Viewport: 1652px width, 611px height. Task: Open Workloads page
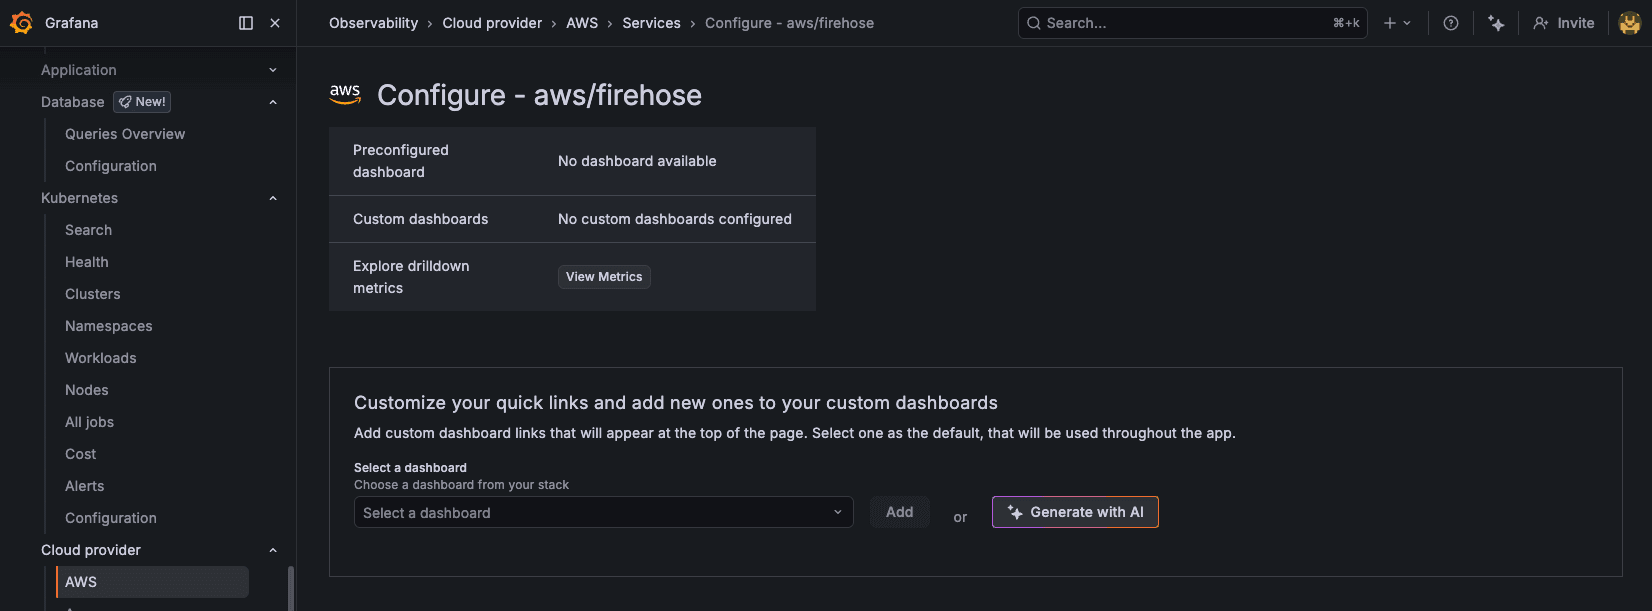tap(101, 358)
